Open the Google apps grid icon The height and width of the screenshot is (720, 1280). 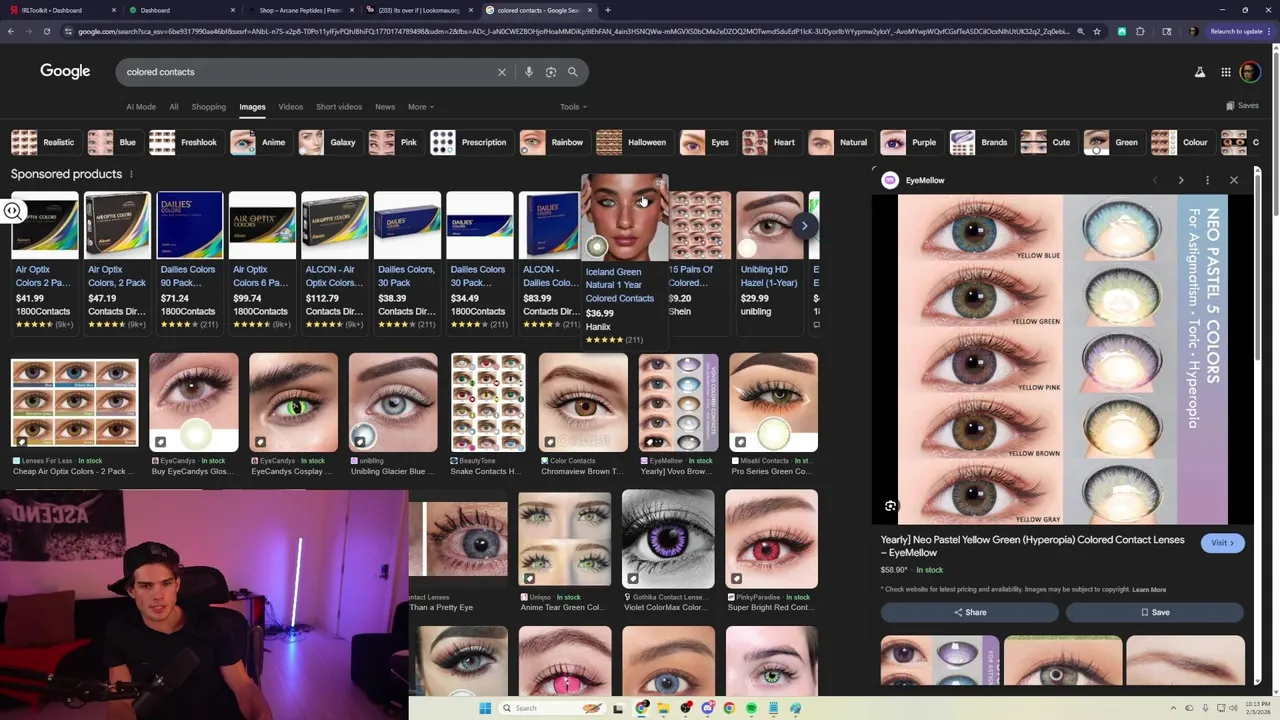[x=1226, y=72]
